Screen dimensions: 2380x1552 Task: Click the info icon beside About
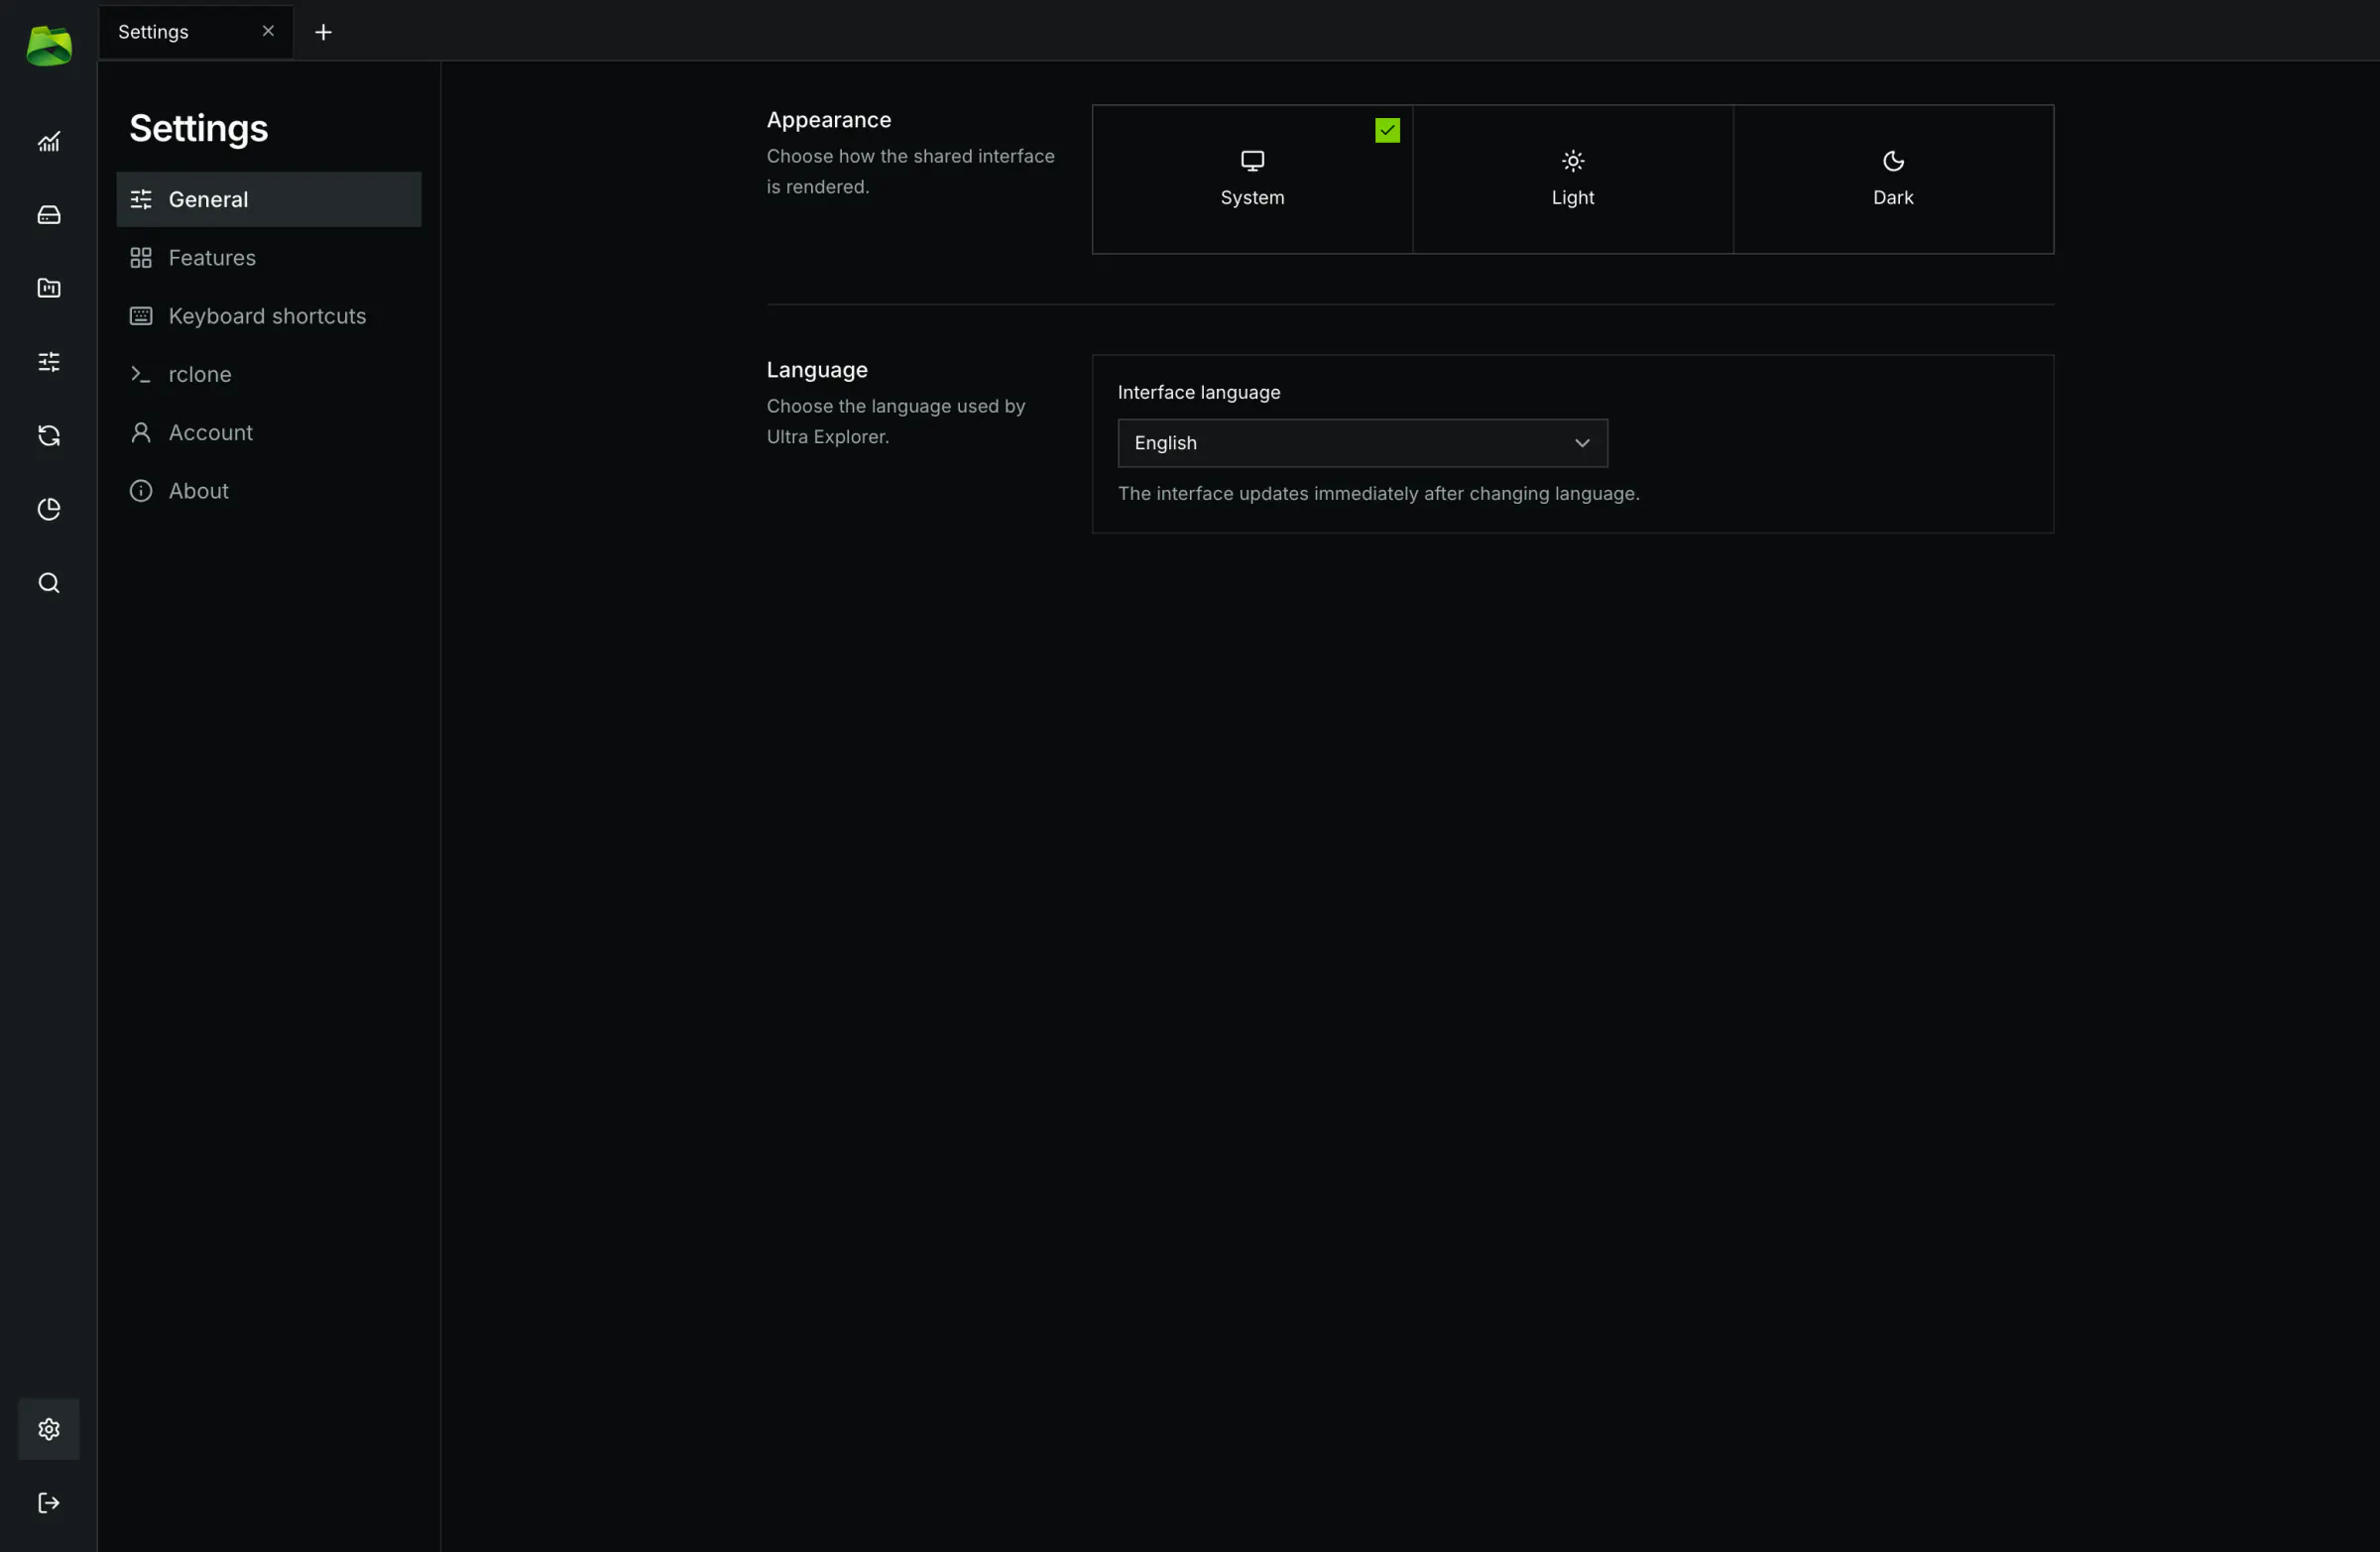(141, 491)
